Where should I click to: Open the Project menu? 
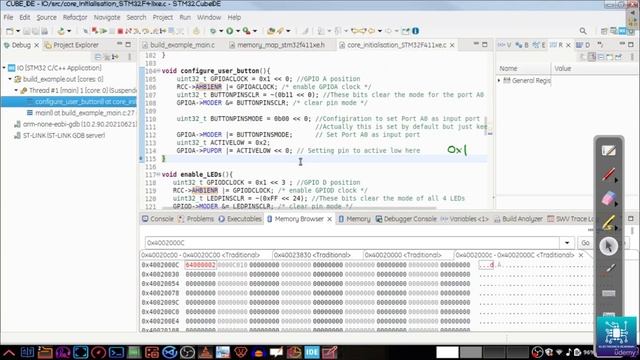pyautogui.click(x=163, y=18)
